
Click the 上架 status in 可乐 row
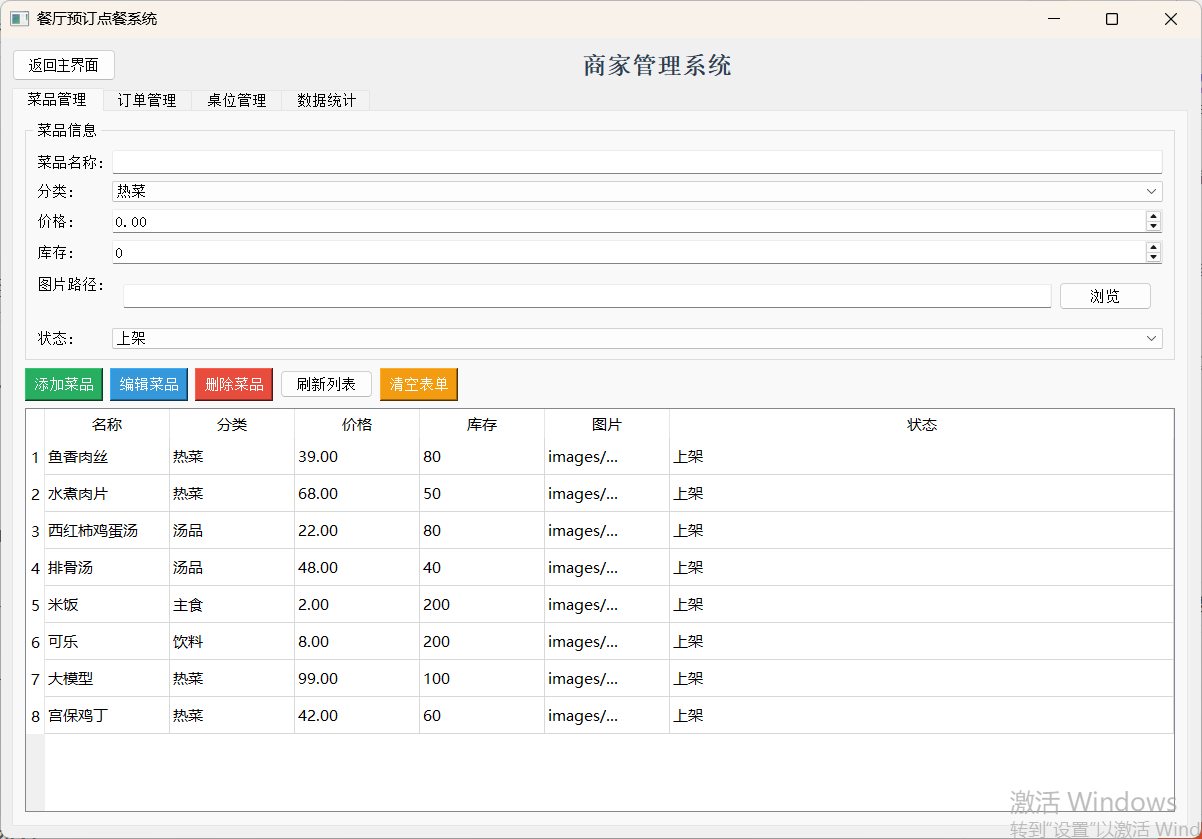[922, 642]
